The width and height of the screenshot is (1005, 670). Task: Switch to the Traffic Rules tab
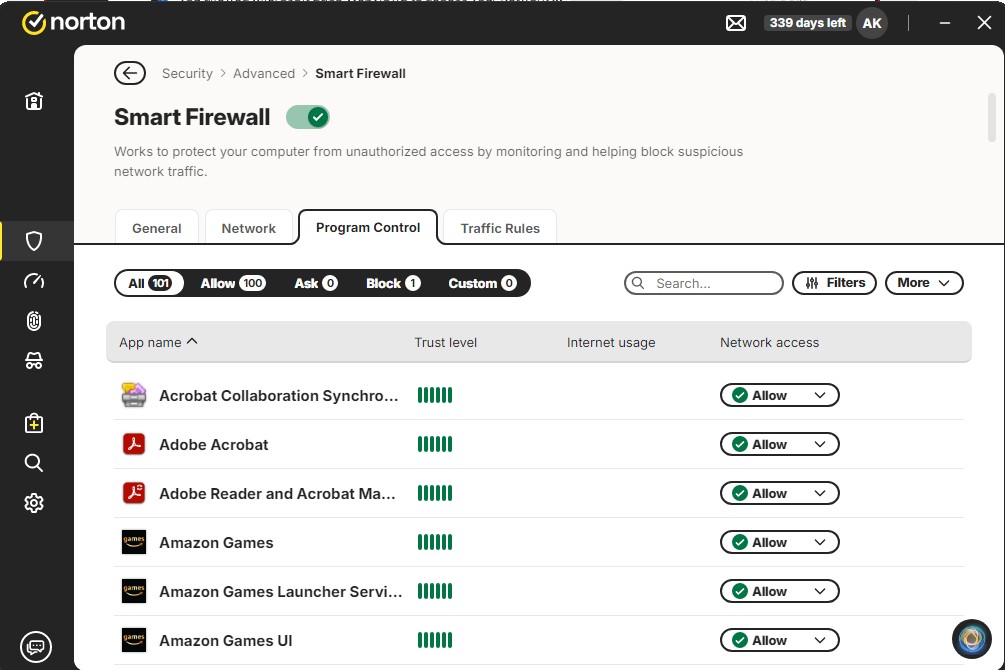pos(500,228)
